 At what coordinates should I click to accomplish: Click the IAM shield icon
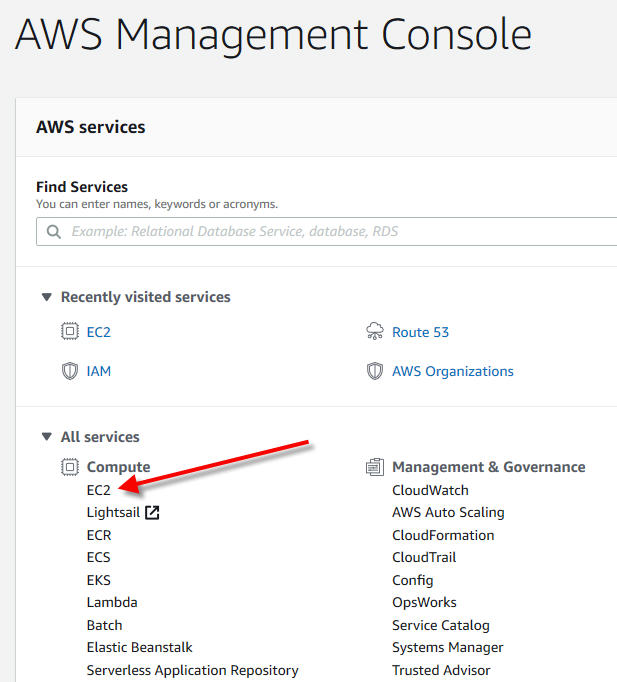click(x=69, y=371)
